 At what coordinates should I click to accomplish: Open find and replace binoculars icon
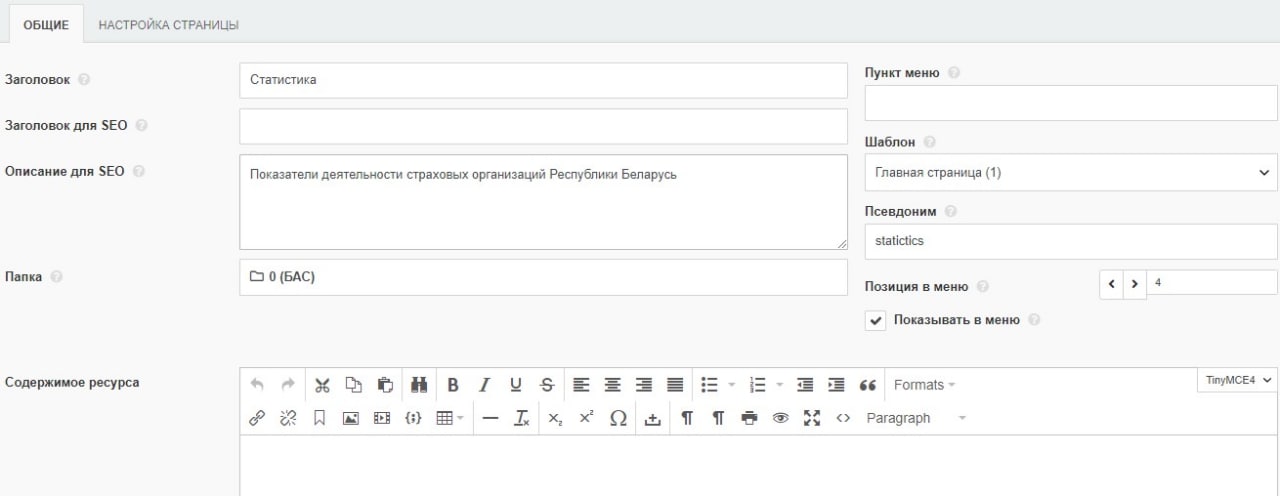tap(419, 385)
